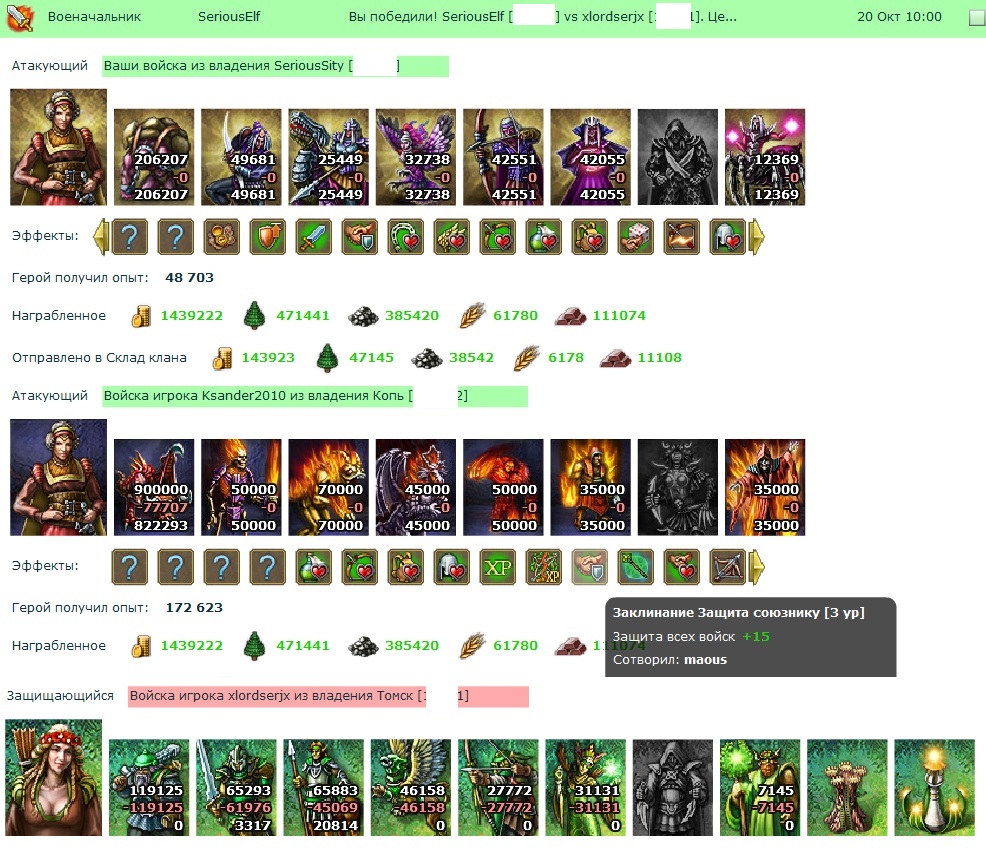Click the shield-with-arrow defense effect icon

click(x=267, y=237)
